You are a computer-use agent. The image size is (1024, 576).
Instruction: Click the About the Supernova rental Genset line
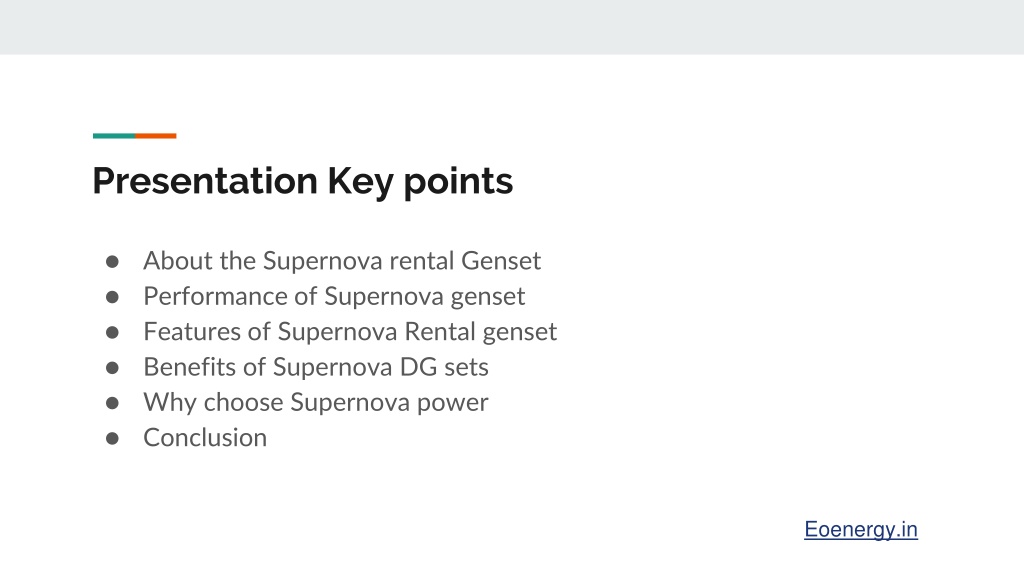click(342, 261)
